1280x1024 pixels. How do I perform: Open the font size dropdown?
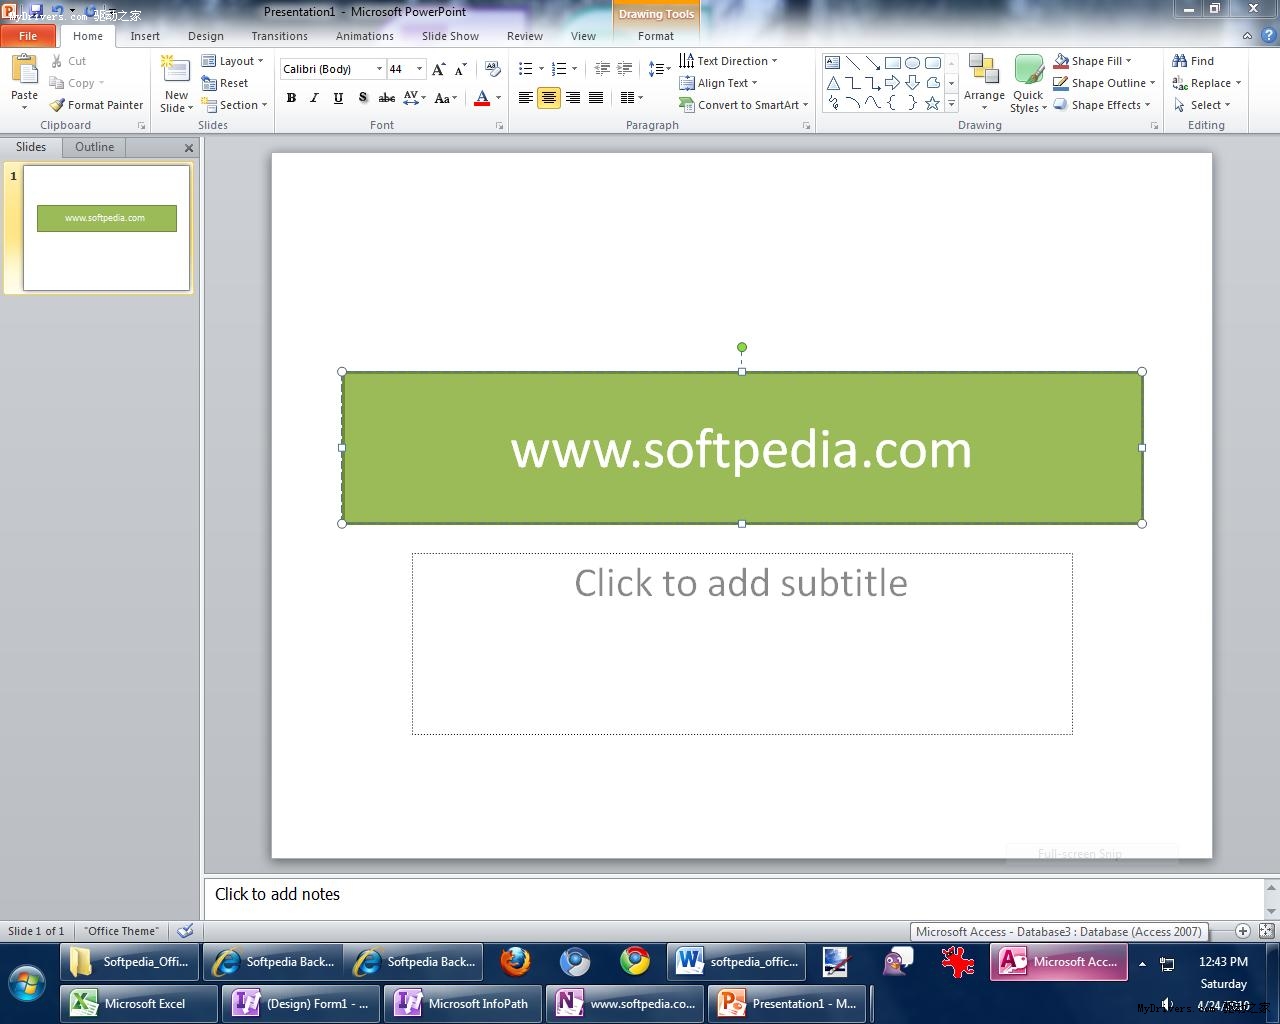tap(420, 69)
